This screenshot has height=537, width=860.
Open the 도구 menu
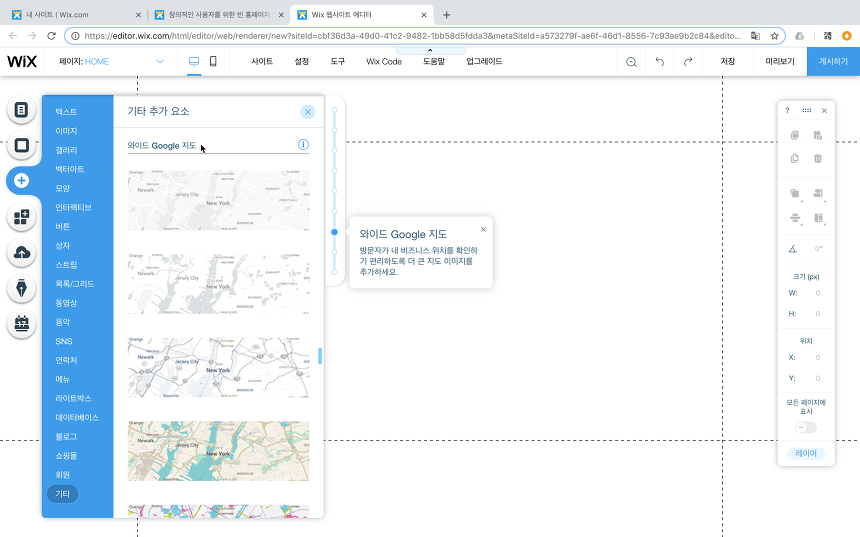pos(338,61)
